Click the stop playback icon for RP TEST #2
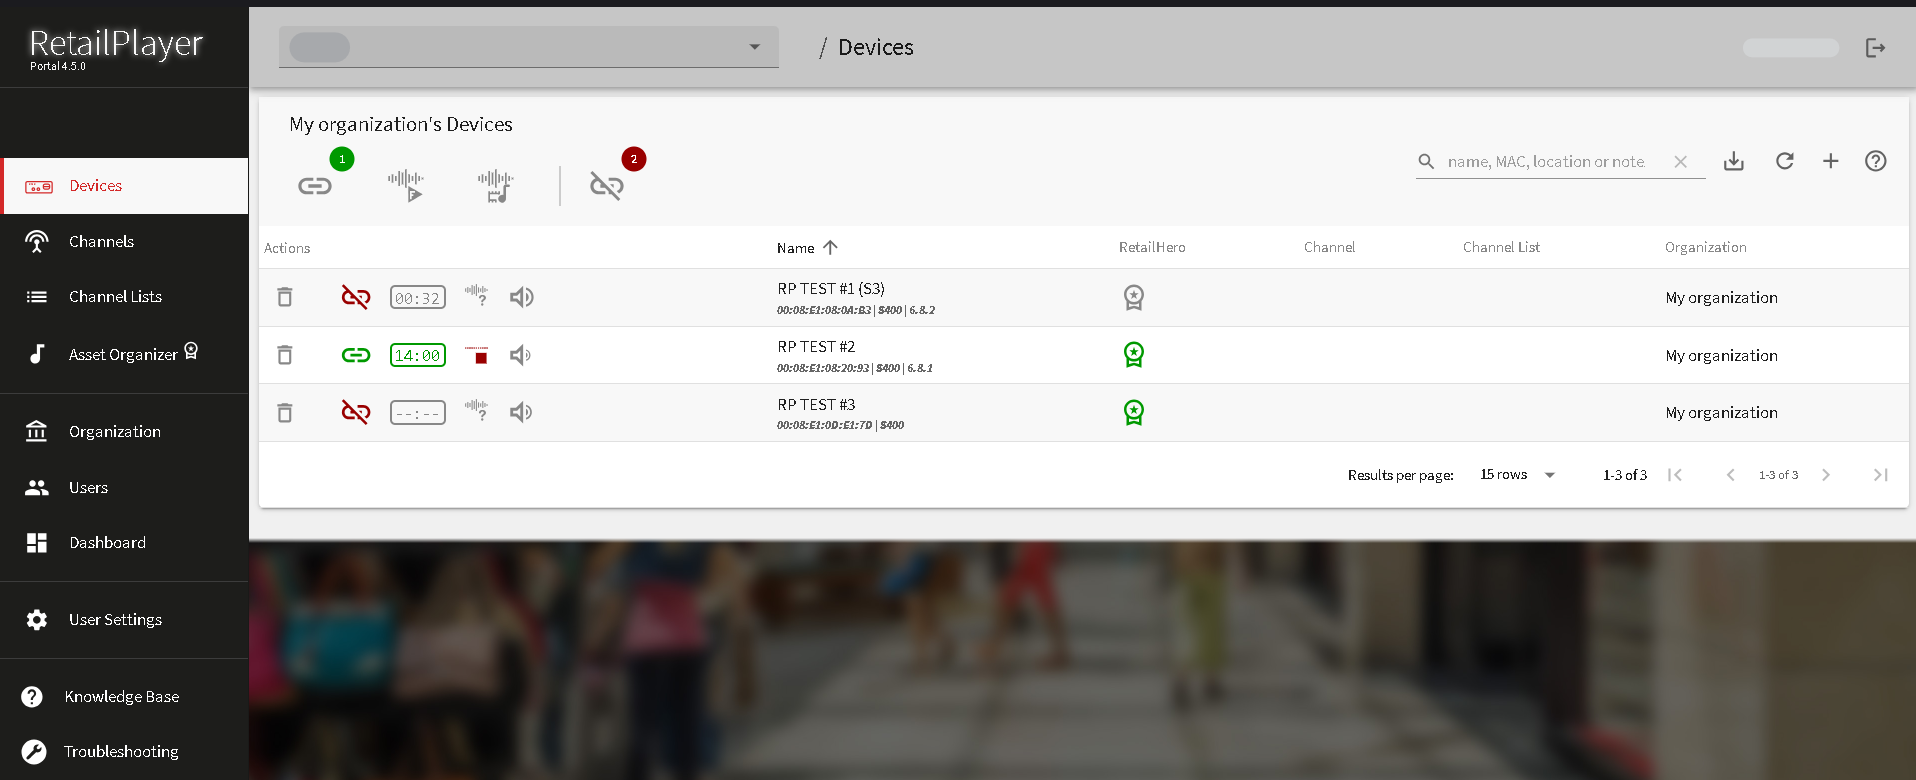This screenshot has height=780, width=1916. tap(480, 356)
